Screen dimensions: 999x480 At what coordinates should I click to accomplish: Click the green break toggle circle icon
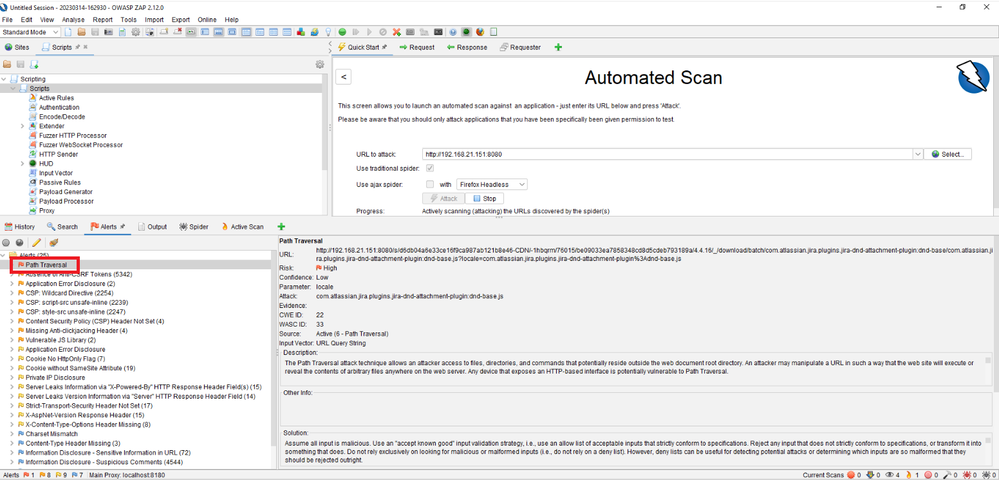click(342, 32)
